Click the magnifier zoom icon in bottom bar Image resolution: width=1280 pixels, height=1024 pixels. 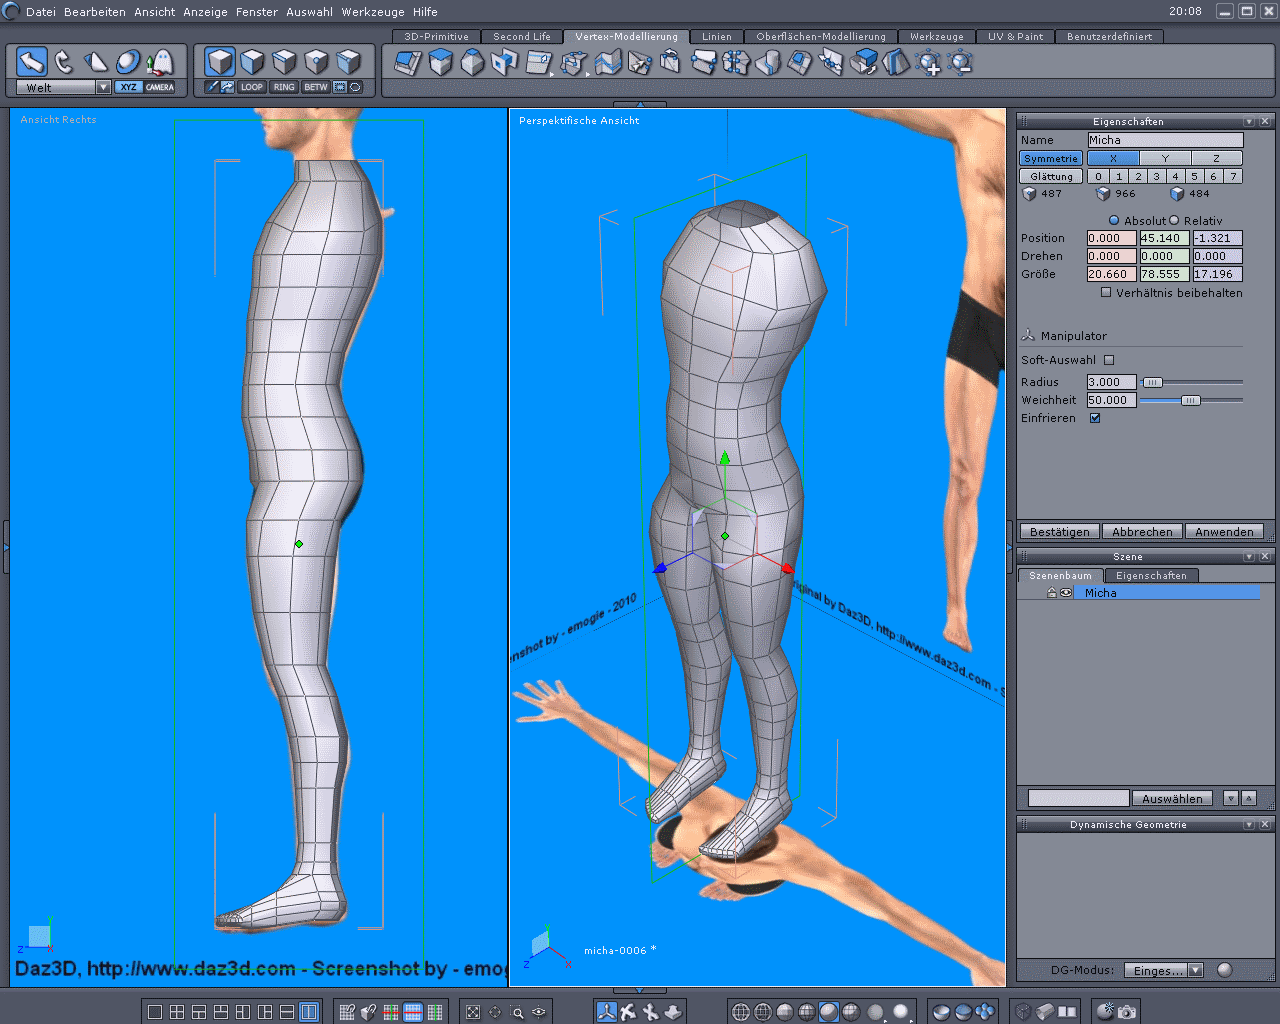coord(517,1012)
